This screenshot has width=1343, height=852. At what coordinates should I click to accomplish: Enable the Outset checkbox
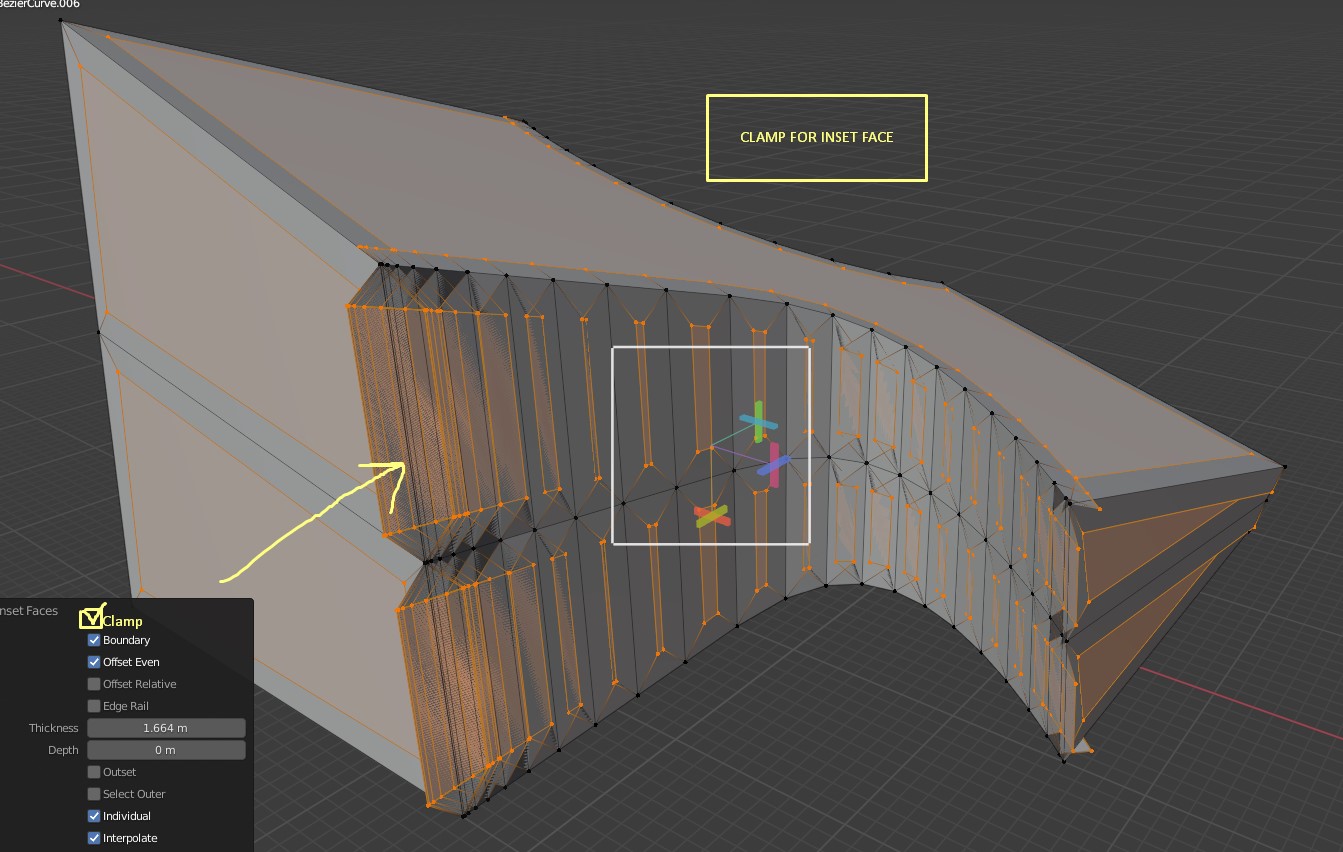pos(94,772)
